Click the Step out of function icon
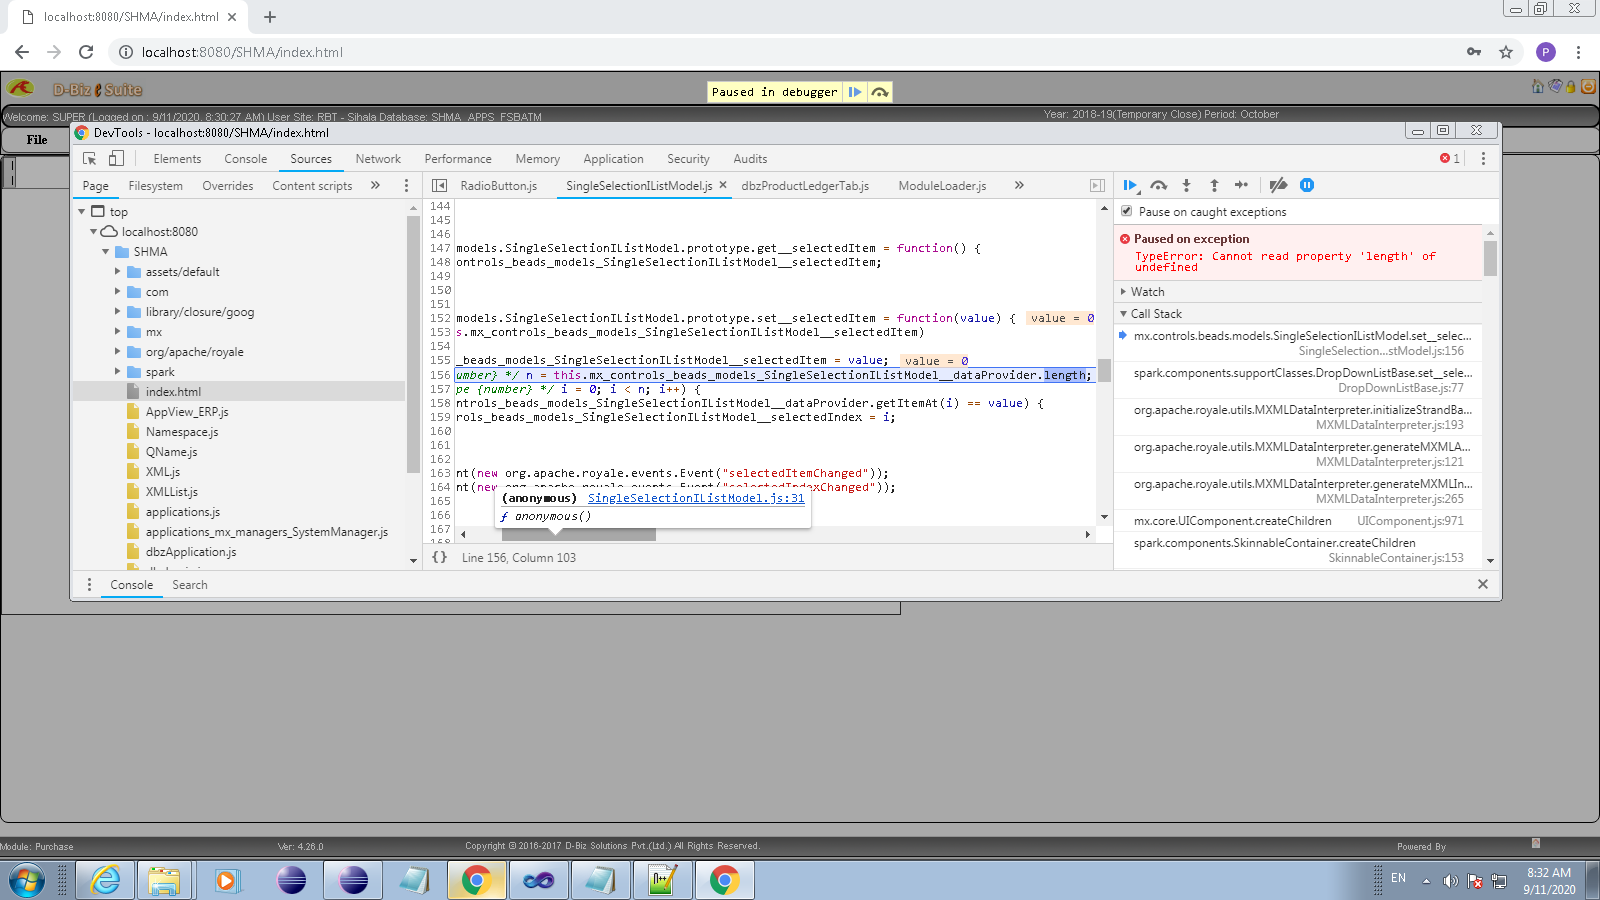1600x900 pixels. (1214, 185)
